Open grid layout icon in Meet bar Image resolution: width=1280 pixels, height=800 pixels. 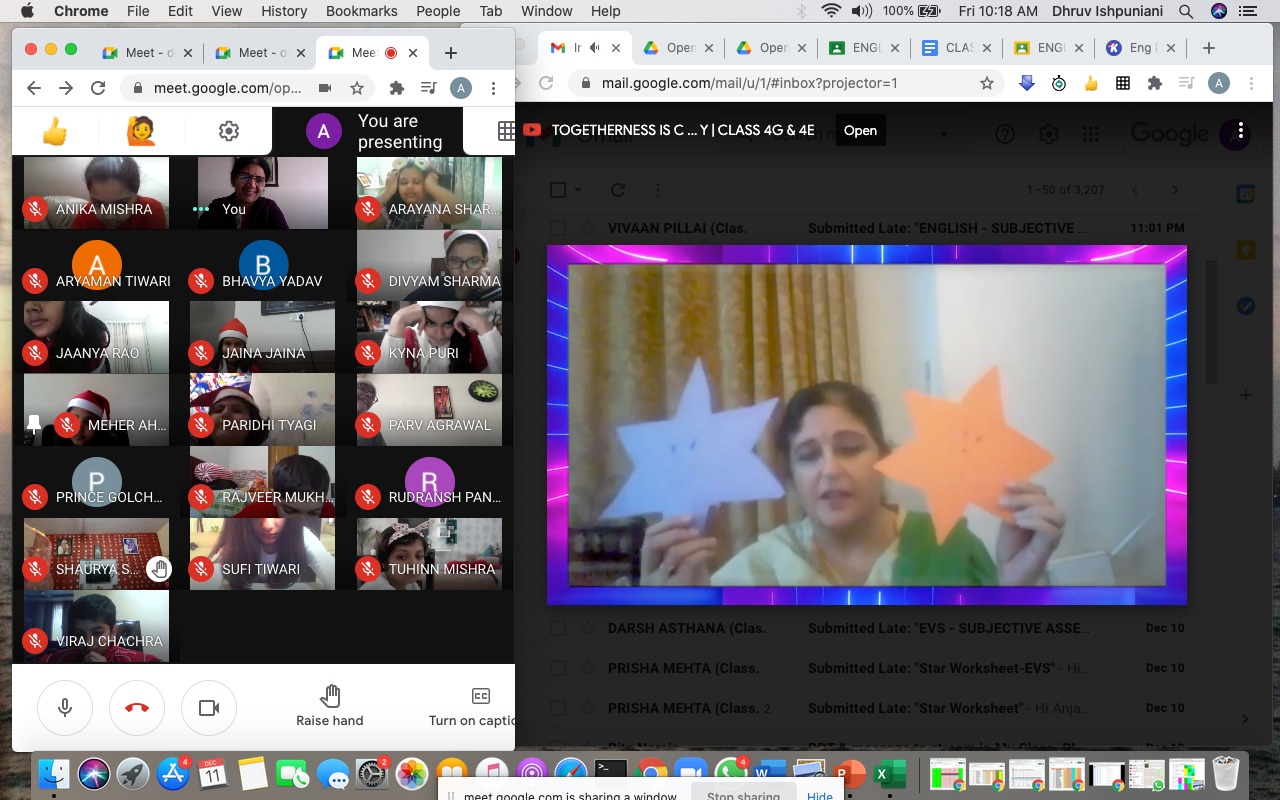(506, 131)
